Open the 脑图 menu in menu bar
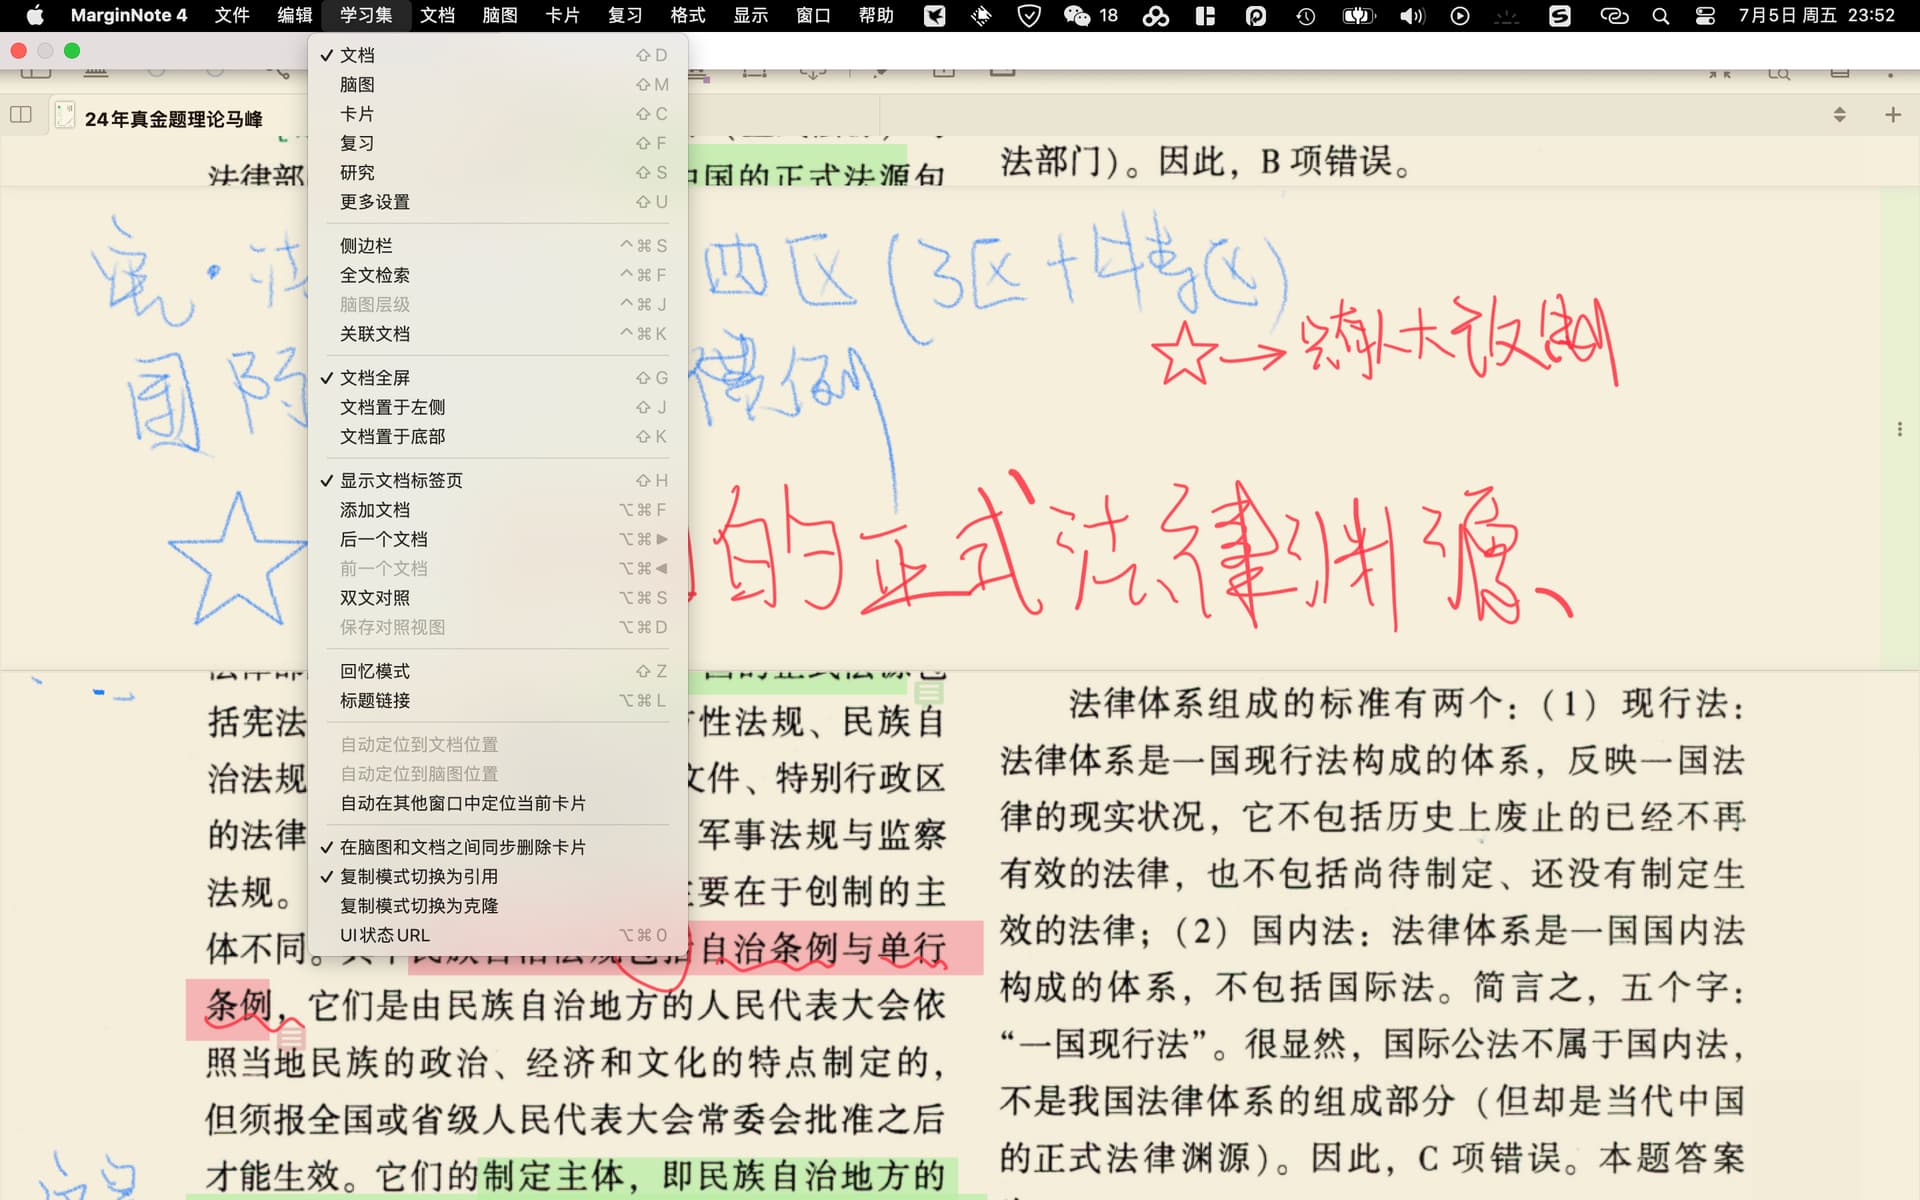 coord(500,15)
